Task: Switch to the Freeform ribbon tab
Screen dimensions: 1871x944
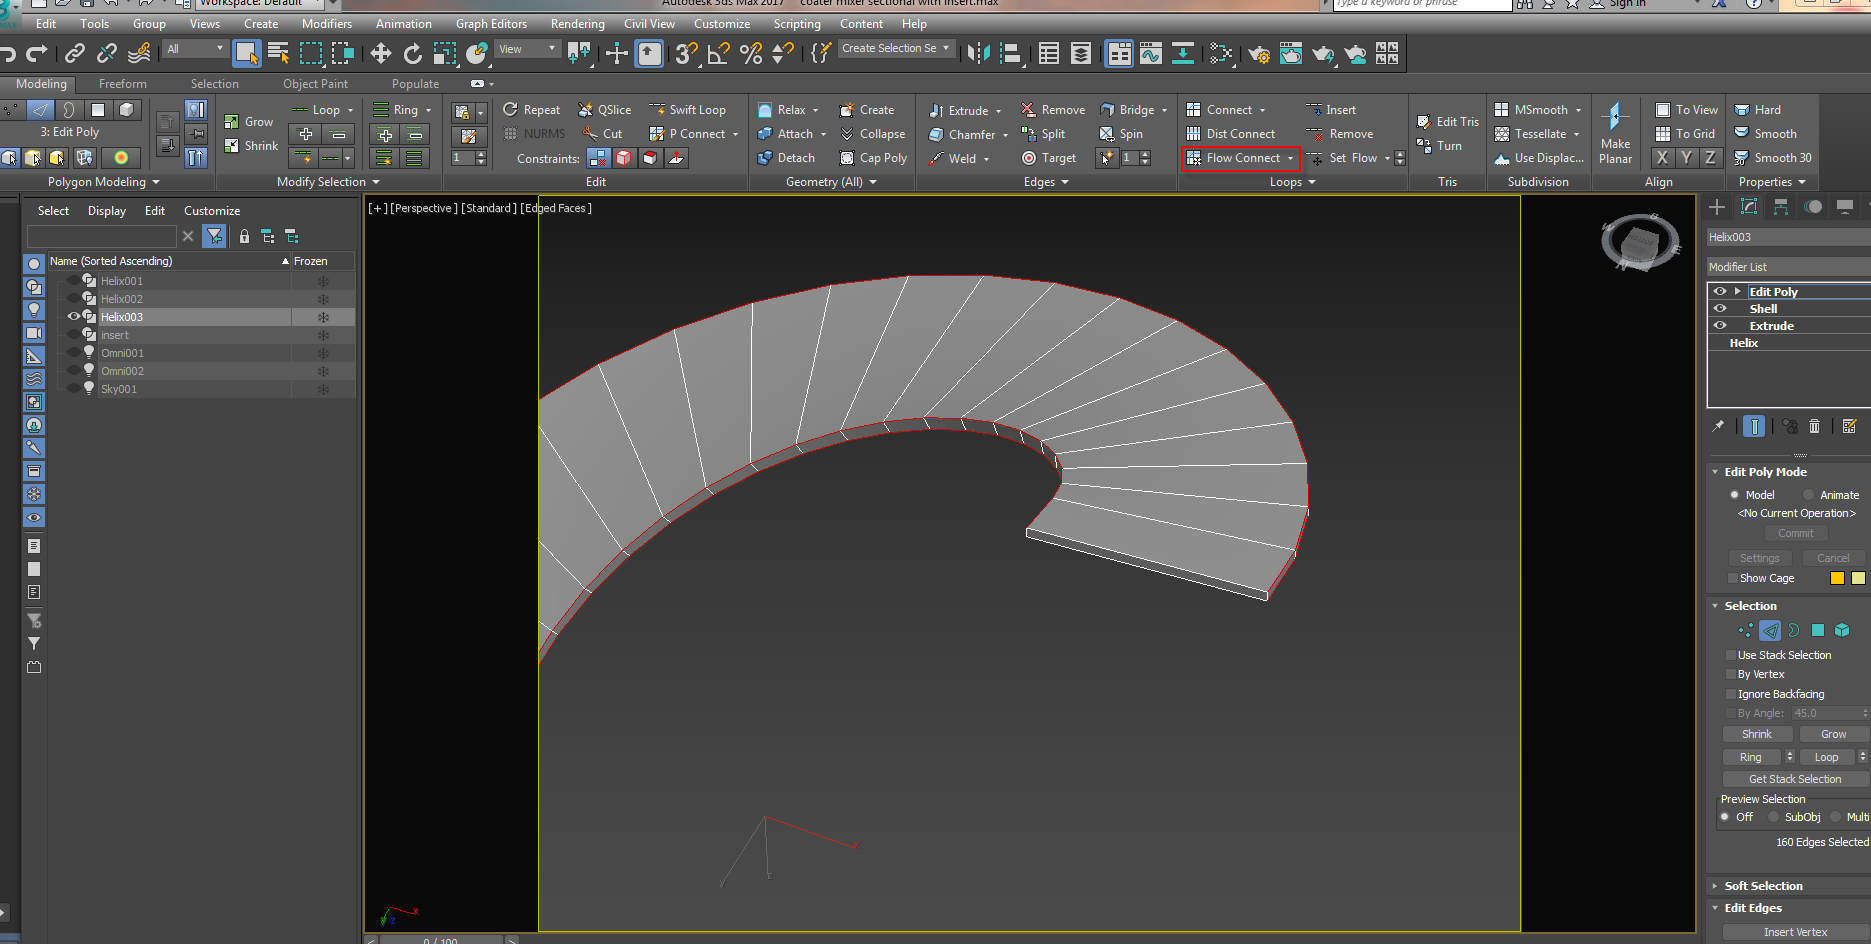Action: [x=122, y=84]
